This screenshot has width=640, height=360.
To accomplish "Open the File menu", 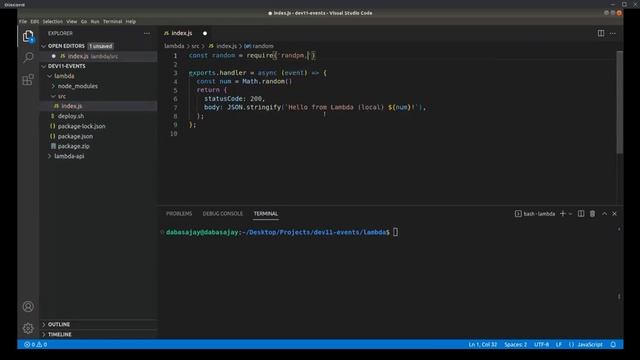I will (x=23, y=22).
